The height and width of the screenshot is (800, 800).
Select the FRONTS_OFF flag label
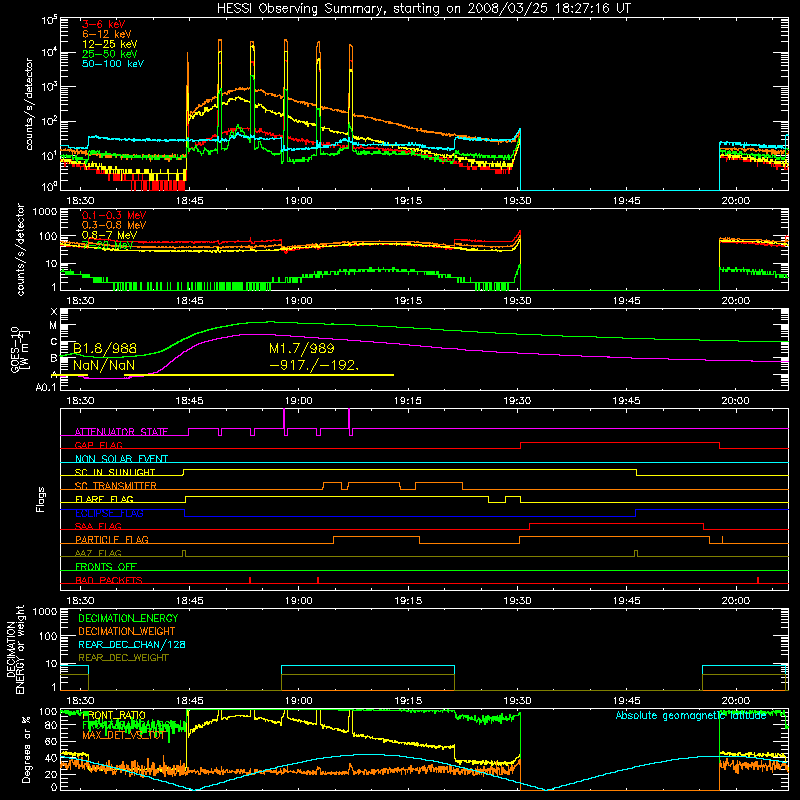[106, 567]
